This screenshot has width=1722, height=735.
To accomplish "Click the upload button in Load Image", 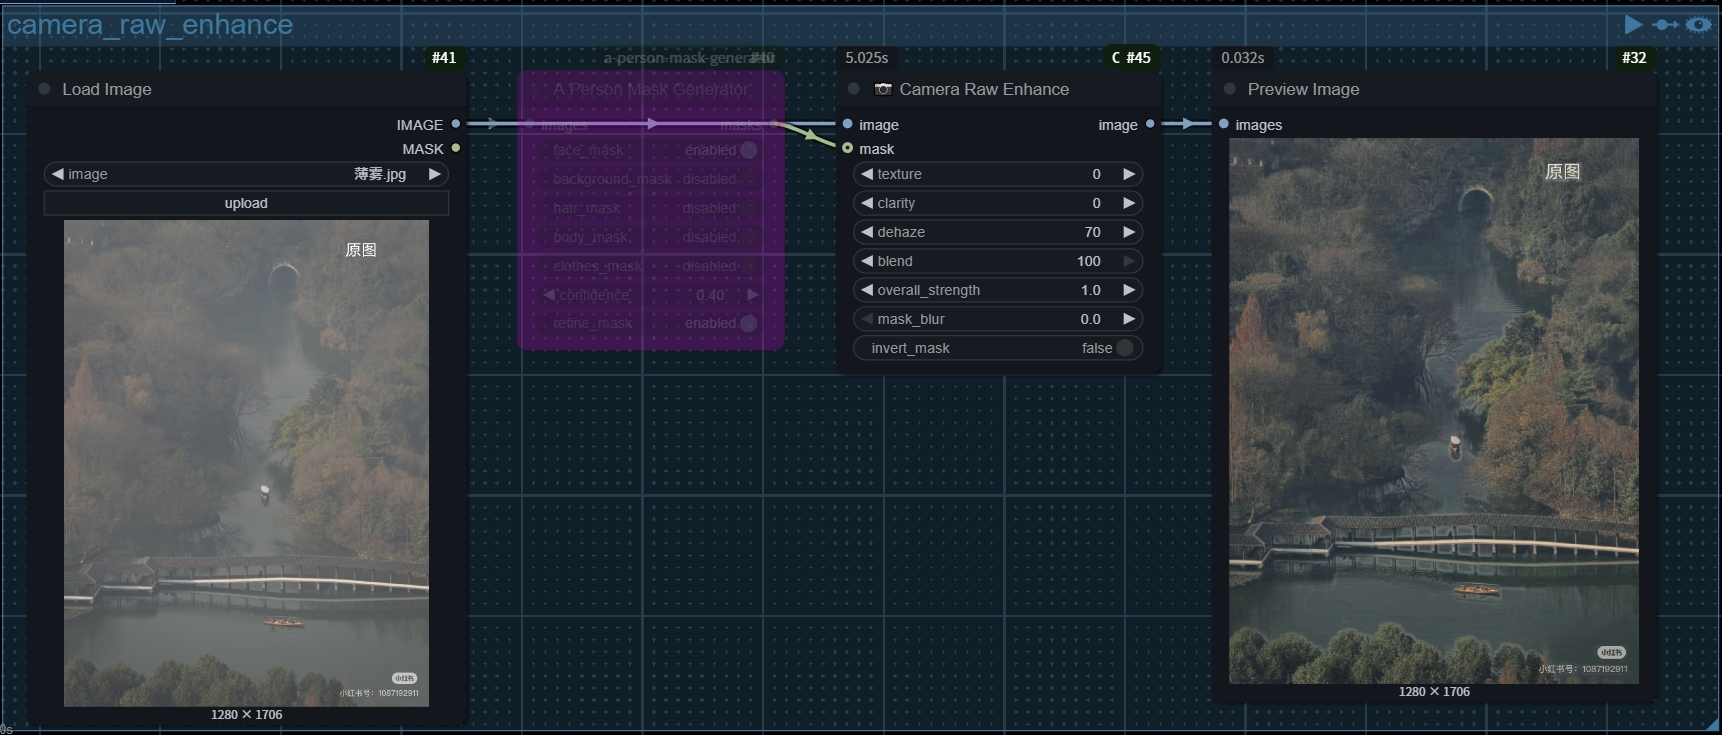I will pos(246,203).
